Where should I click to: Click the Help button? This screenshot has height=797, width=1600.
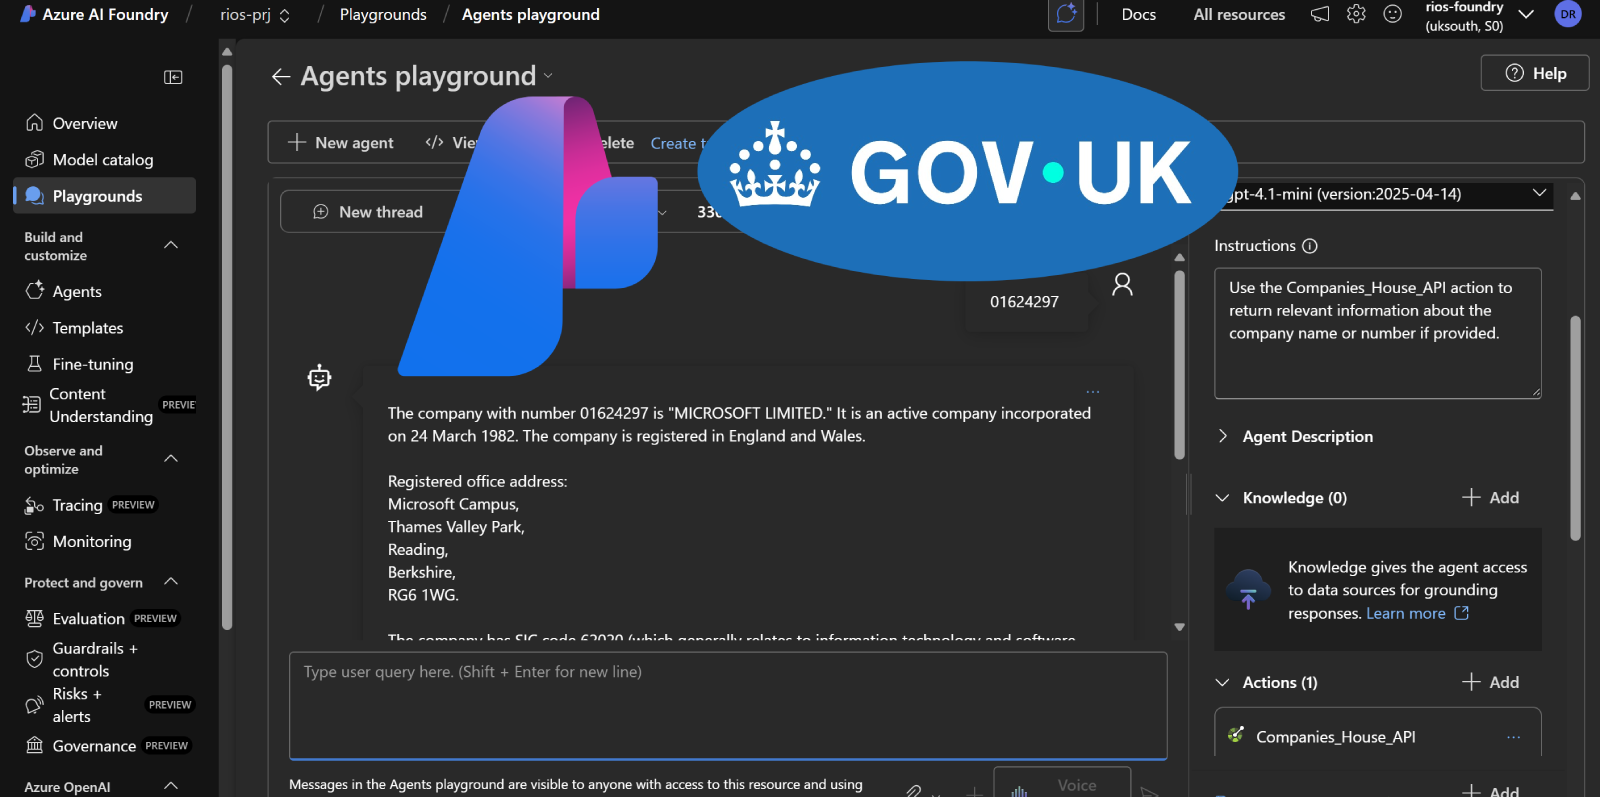(1535, 73)
